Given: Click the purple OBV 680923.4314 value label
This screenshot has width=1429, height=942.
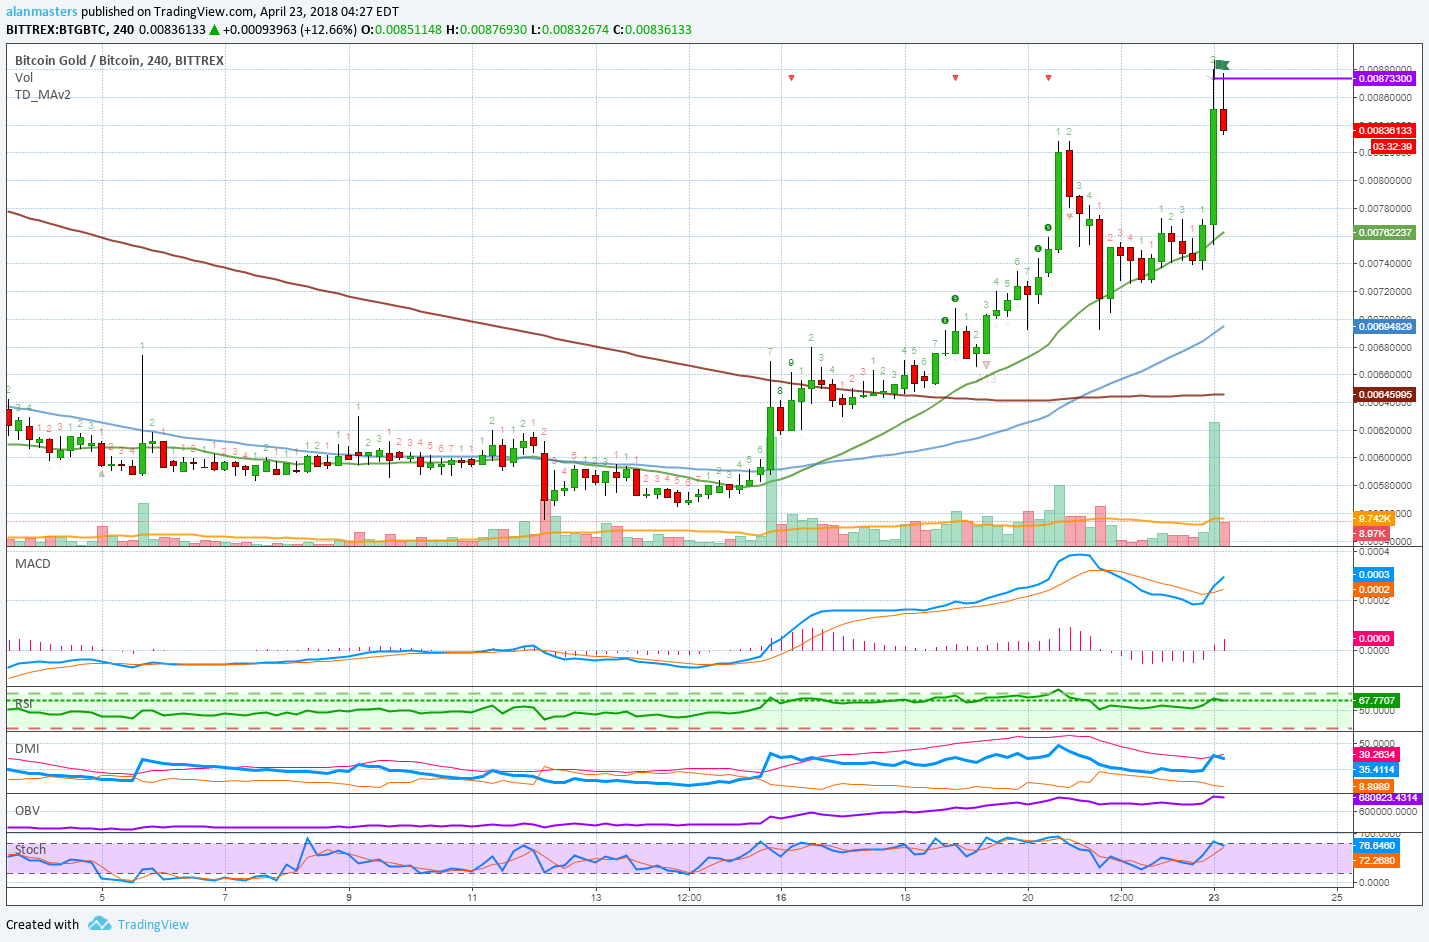Looking at the screenshot, I should pos(1387,798).
